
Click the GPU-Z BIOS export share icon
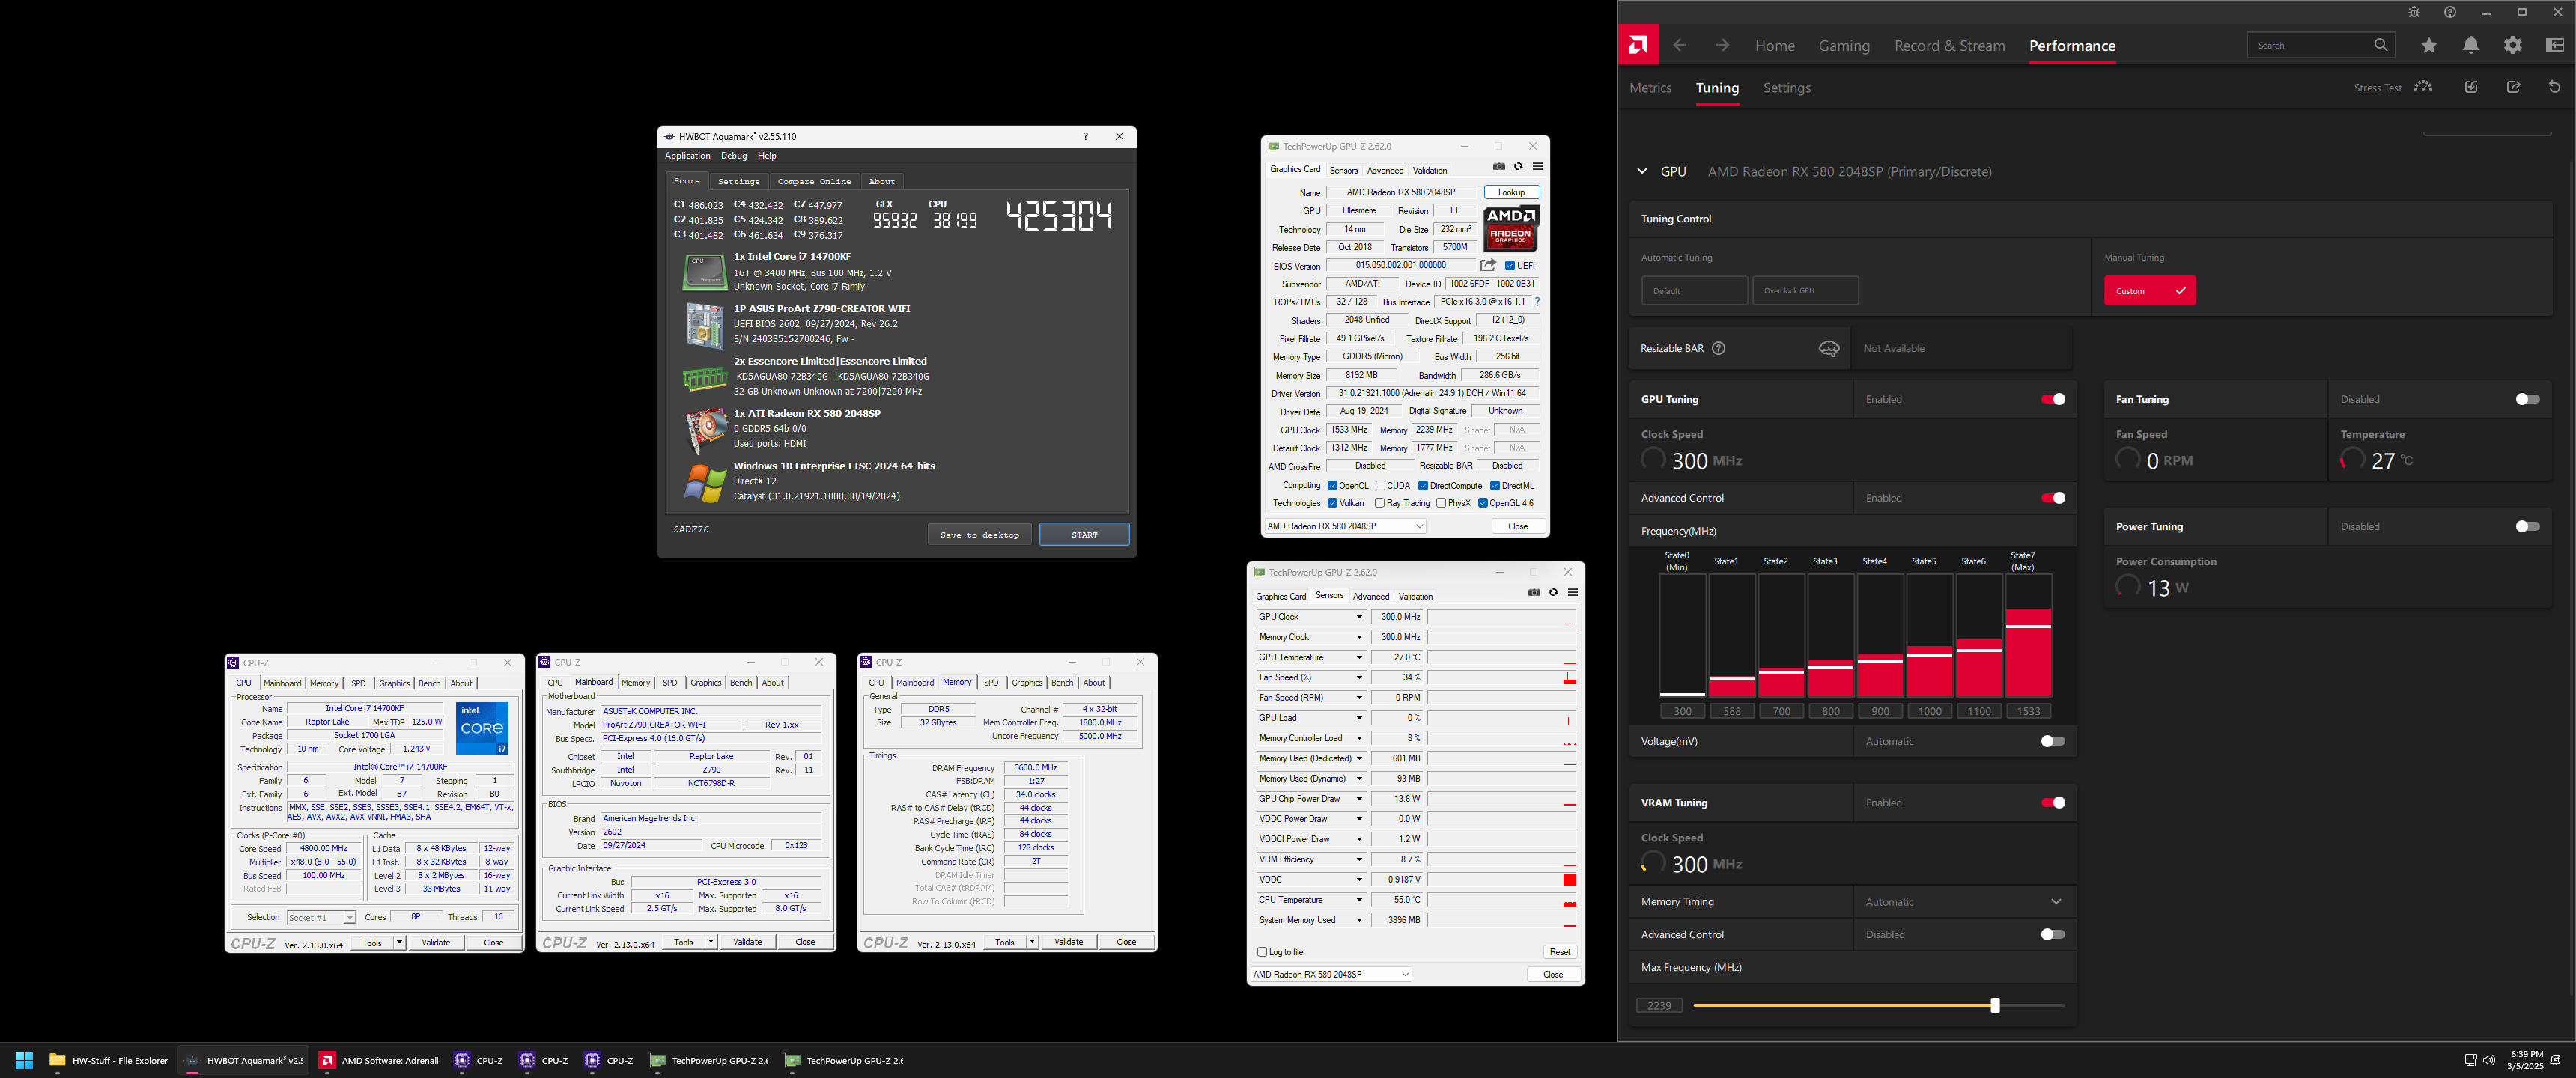[1488, 265]
